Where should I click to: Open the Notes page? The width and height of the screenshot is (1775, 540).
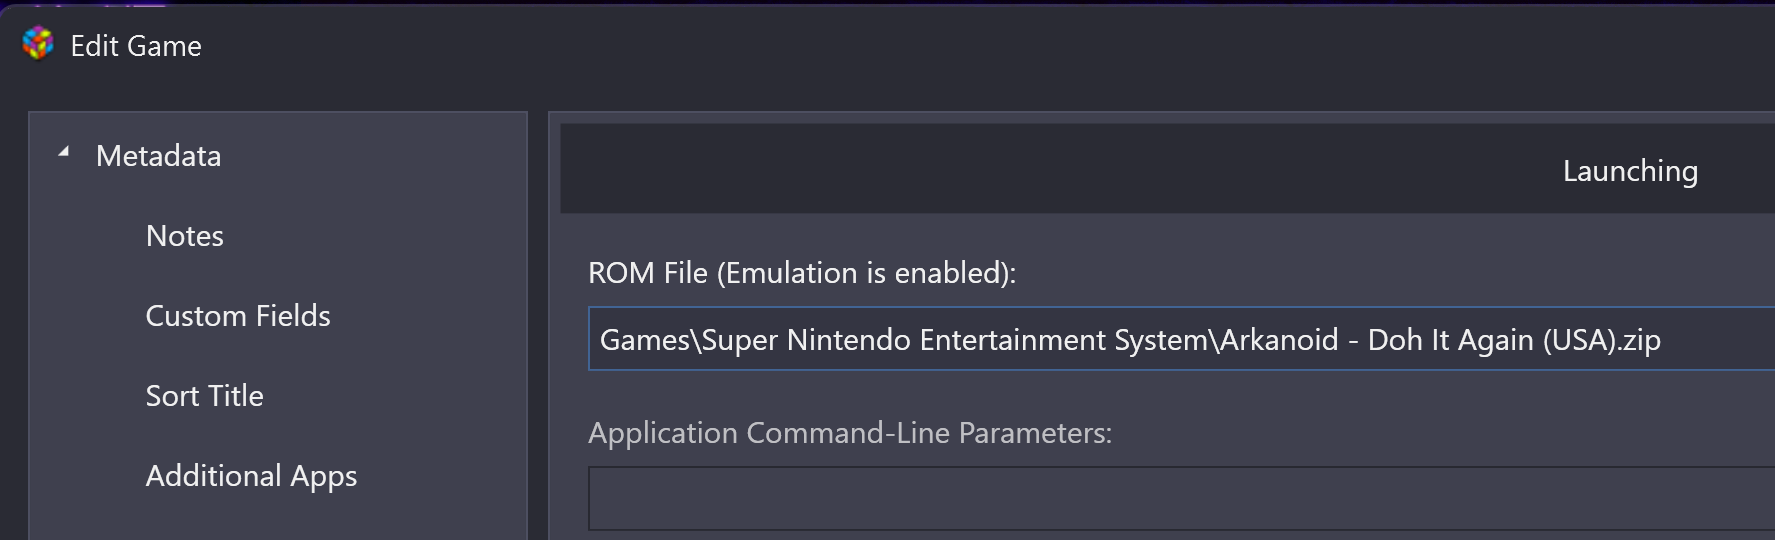click(185, 236)
